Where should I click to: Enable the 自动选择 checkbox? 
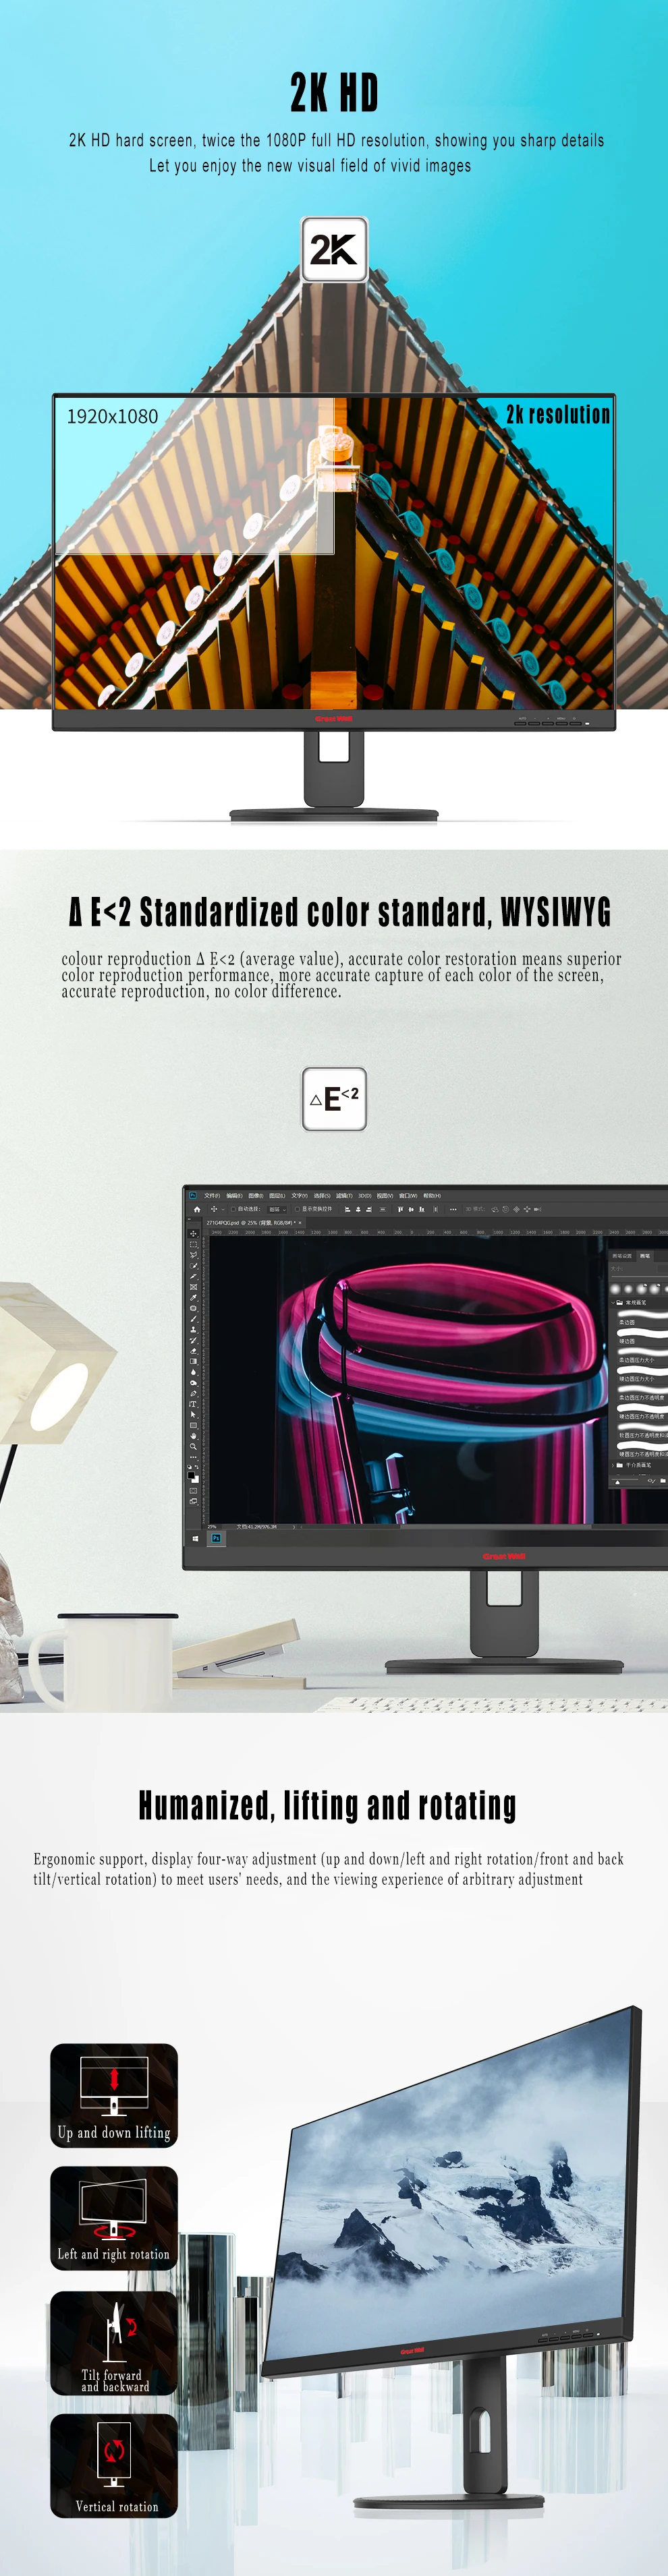click(x=233, y=1209)
